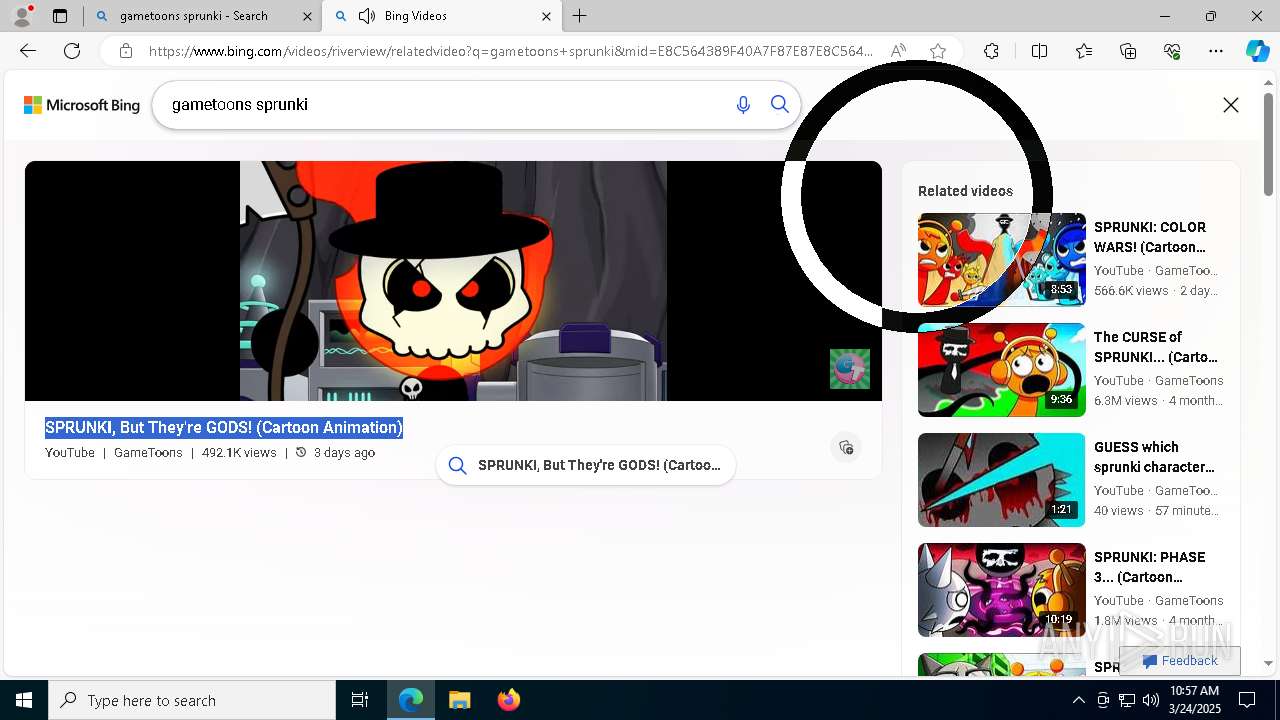Search selected text SPRUNKI, But They're GODS popup
Viewport: 1280px width, 720px height.
pos(586,465)
